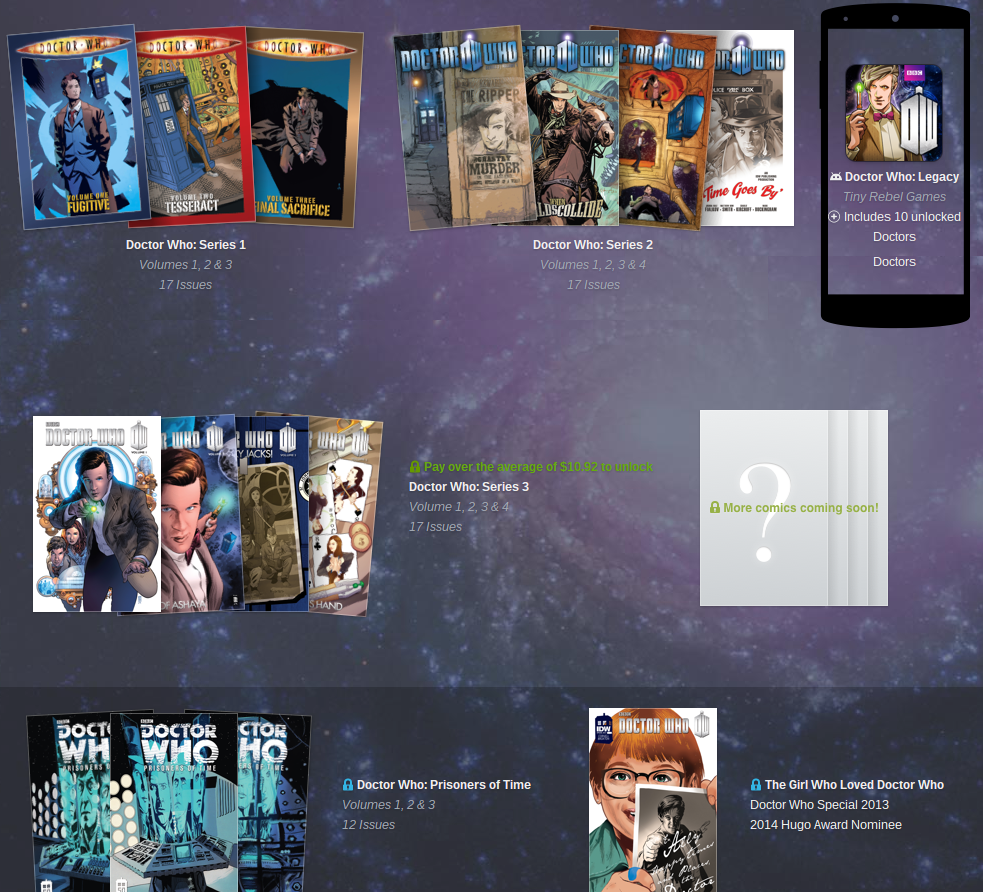
Task: Click the Volumes 1, 2 & 3 text under Series 1
Action: pos(186,265)
